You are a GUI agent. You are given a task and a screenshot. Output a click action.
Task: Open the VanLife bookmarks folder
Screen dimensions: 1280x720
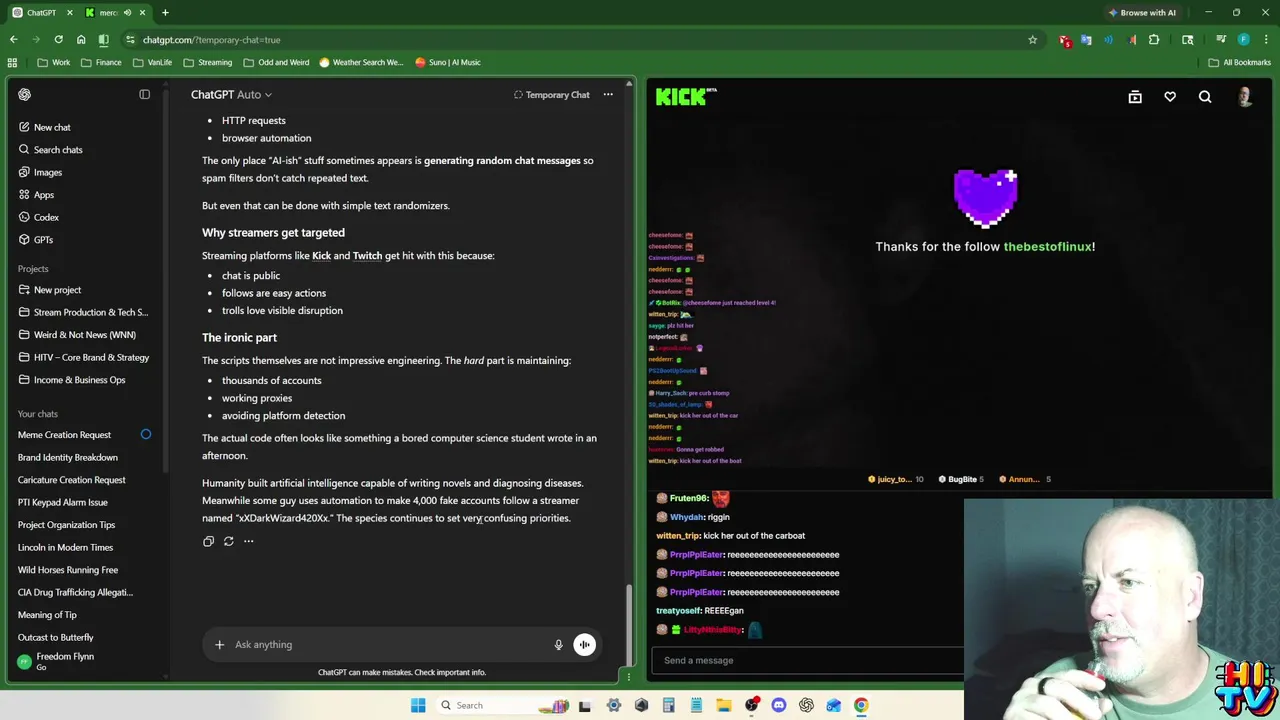[151, 62]
